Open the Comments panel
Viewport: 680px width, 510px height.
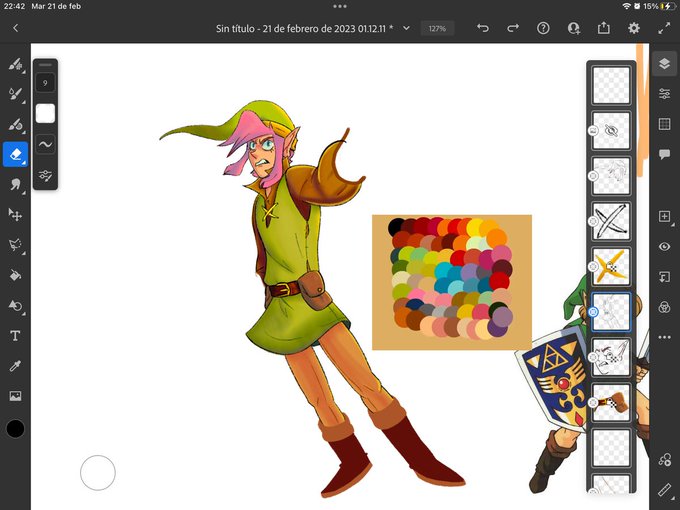tap(664, 154)
